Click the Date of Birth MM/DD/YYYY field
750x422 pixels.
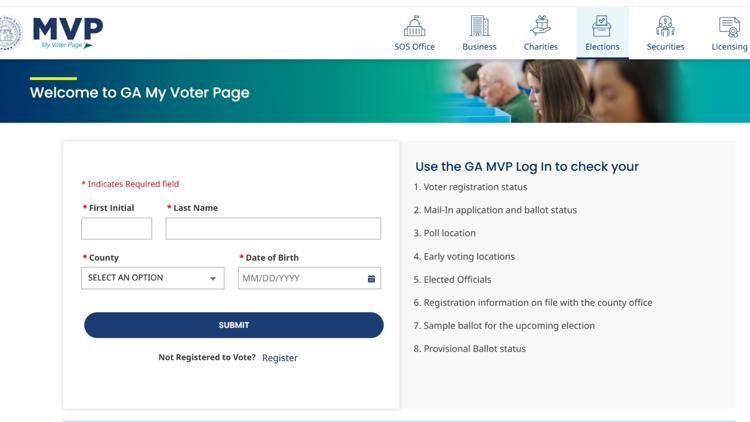point(300,278)
